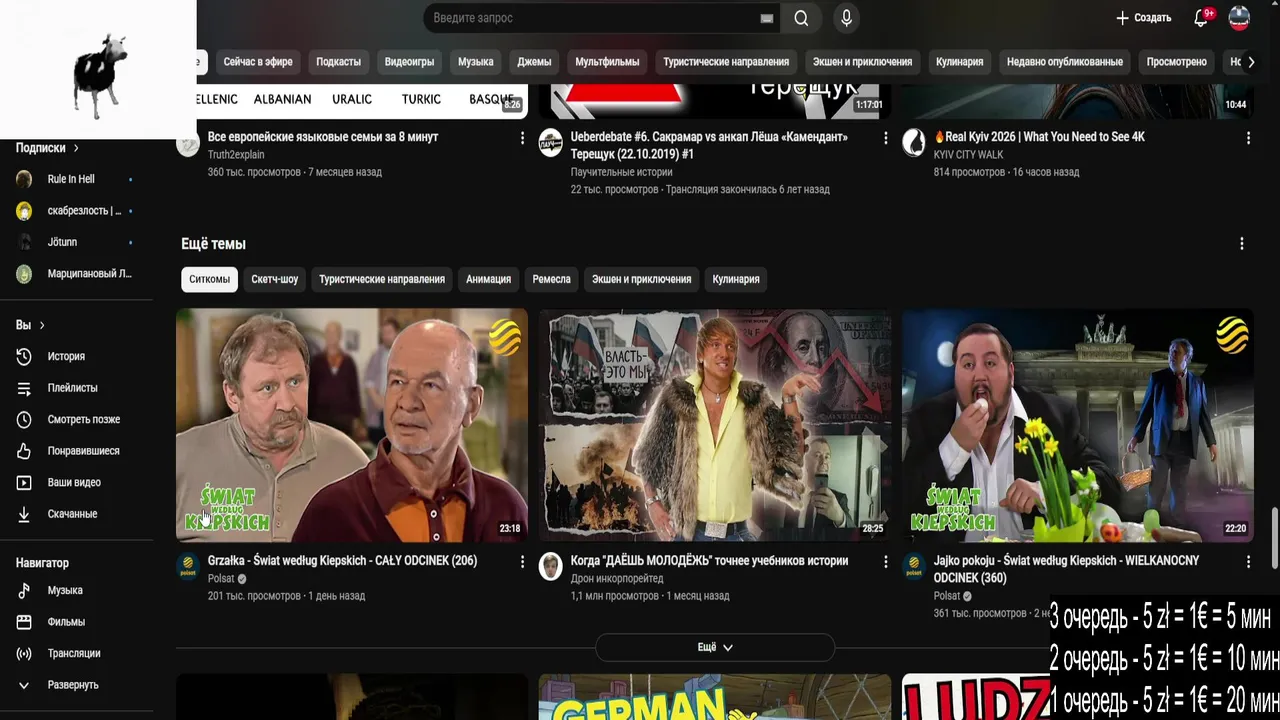This screenshot has height=720, width=1280.
Task: Select Сейчас в эфире chip
Action: [258, 62]
